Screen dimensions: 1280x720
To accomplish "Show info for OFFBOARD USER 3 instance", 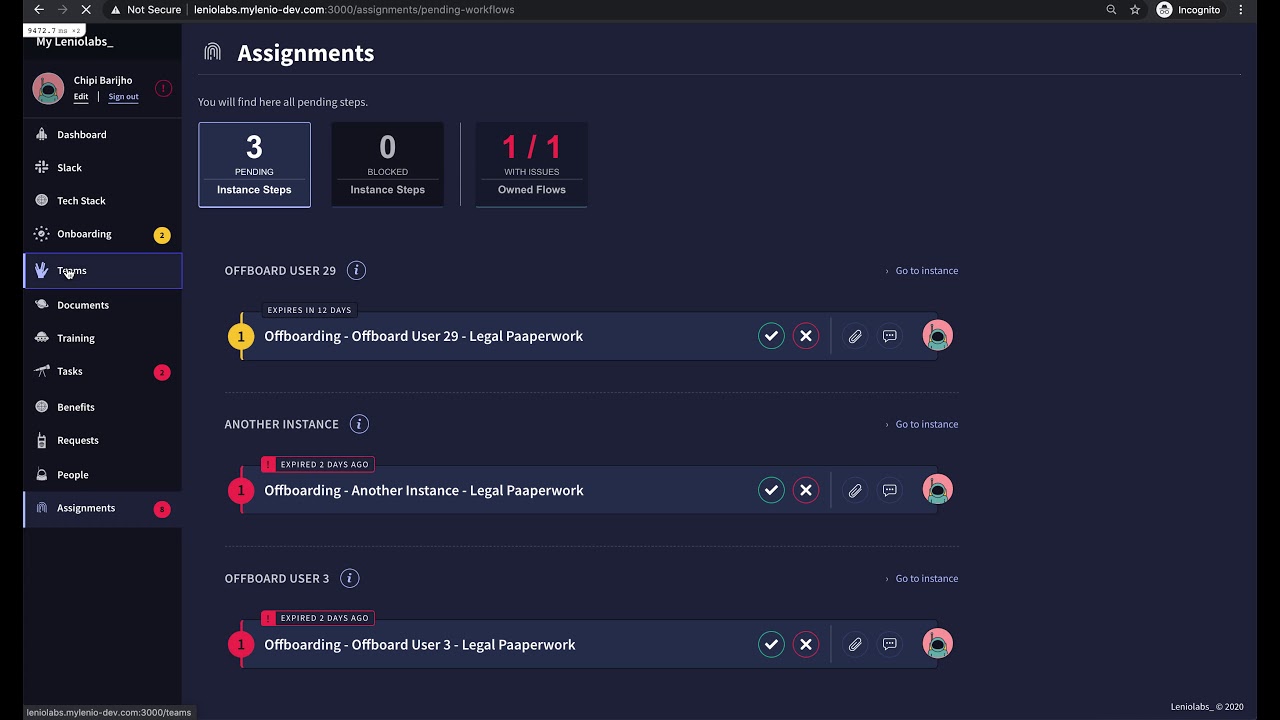I will [x=349, y=578].
